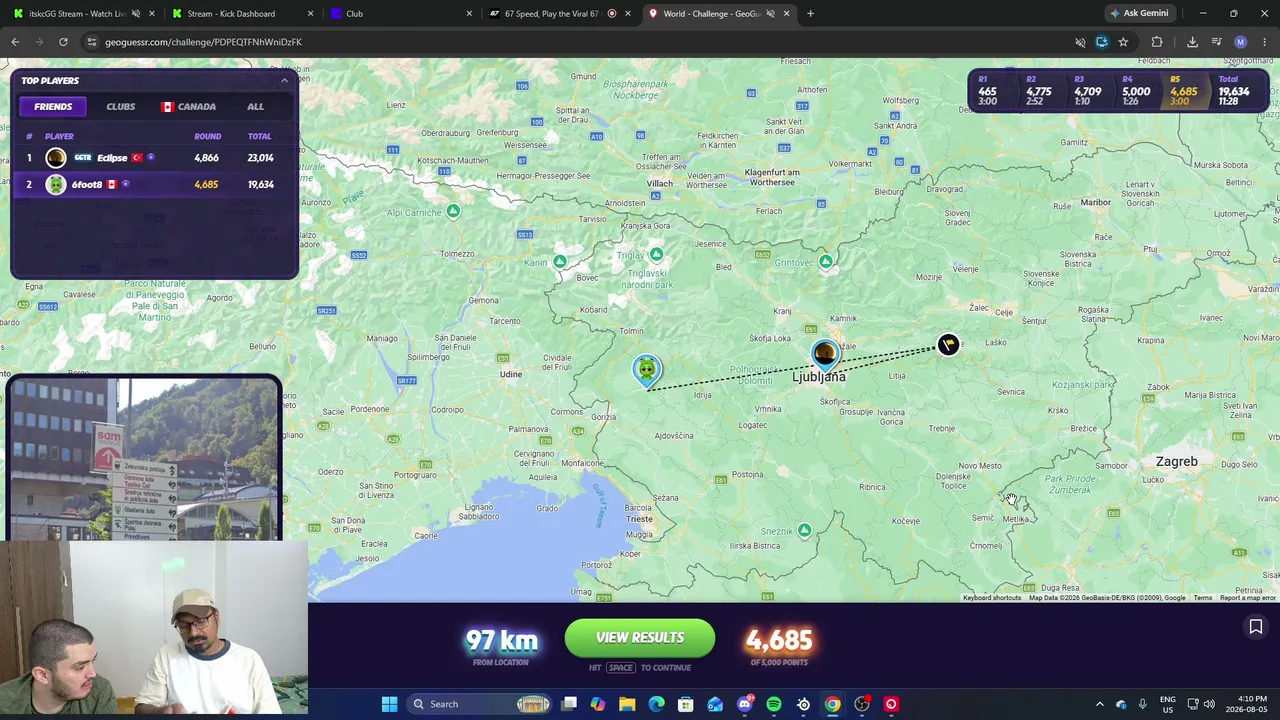Close the World - Challenge GeoGuessr tab
Image resolution: width=1280 pixels, height=720 pixels.
click(x=786, y=13)
